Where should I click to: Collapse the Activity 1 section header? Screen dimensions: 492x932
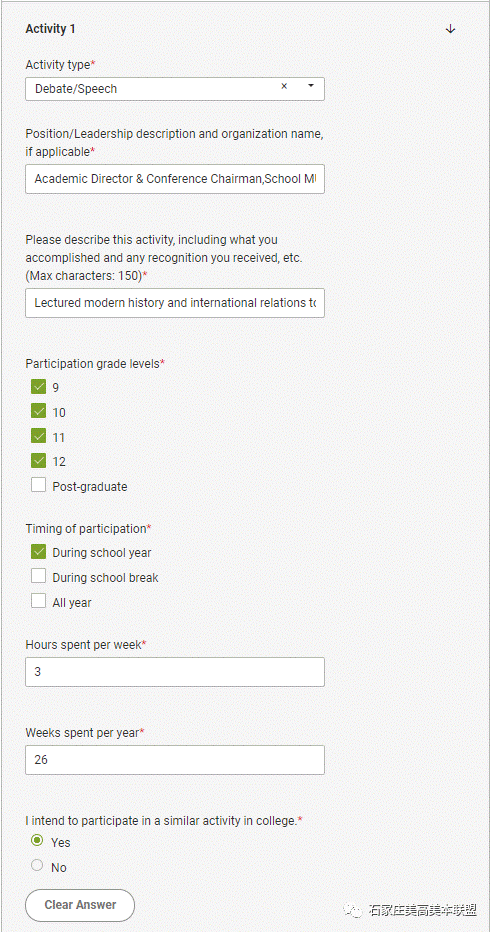tap(51, 29)
